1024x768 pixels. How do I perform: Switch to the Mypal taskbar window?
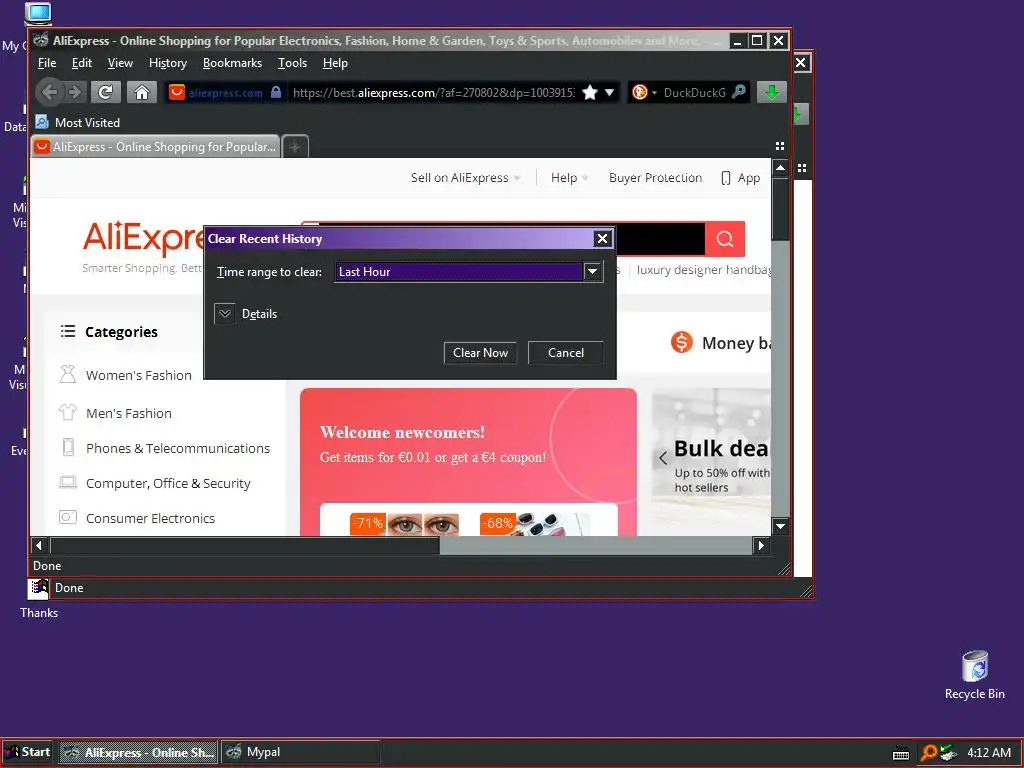point(300,752)
